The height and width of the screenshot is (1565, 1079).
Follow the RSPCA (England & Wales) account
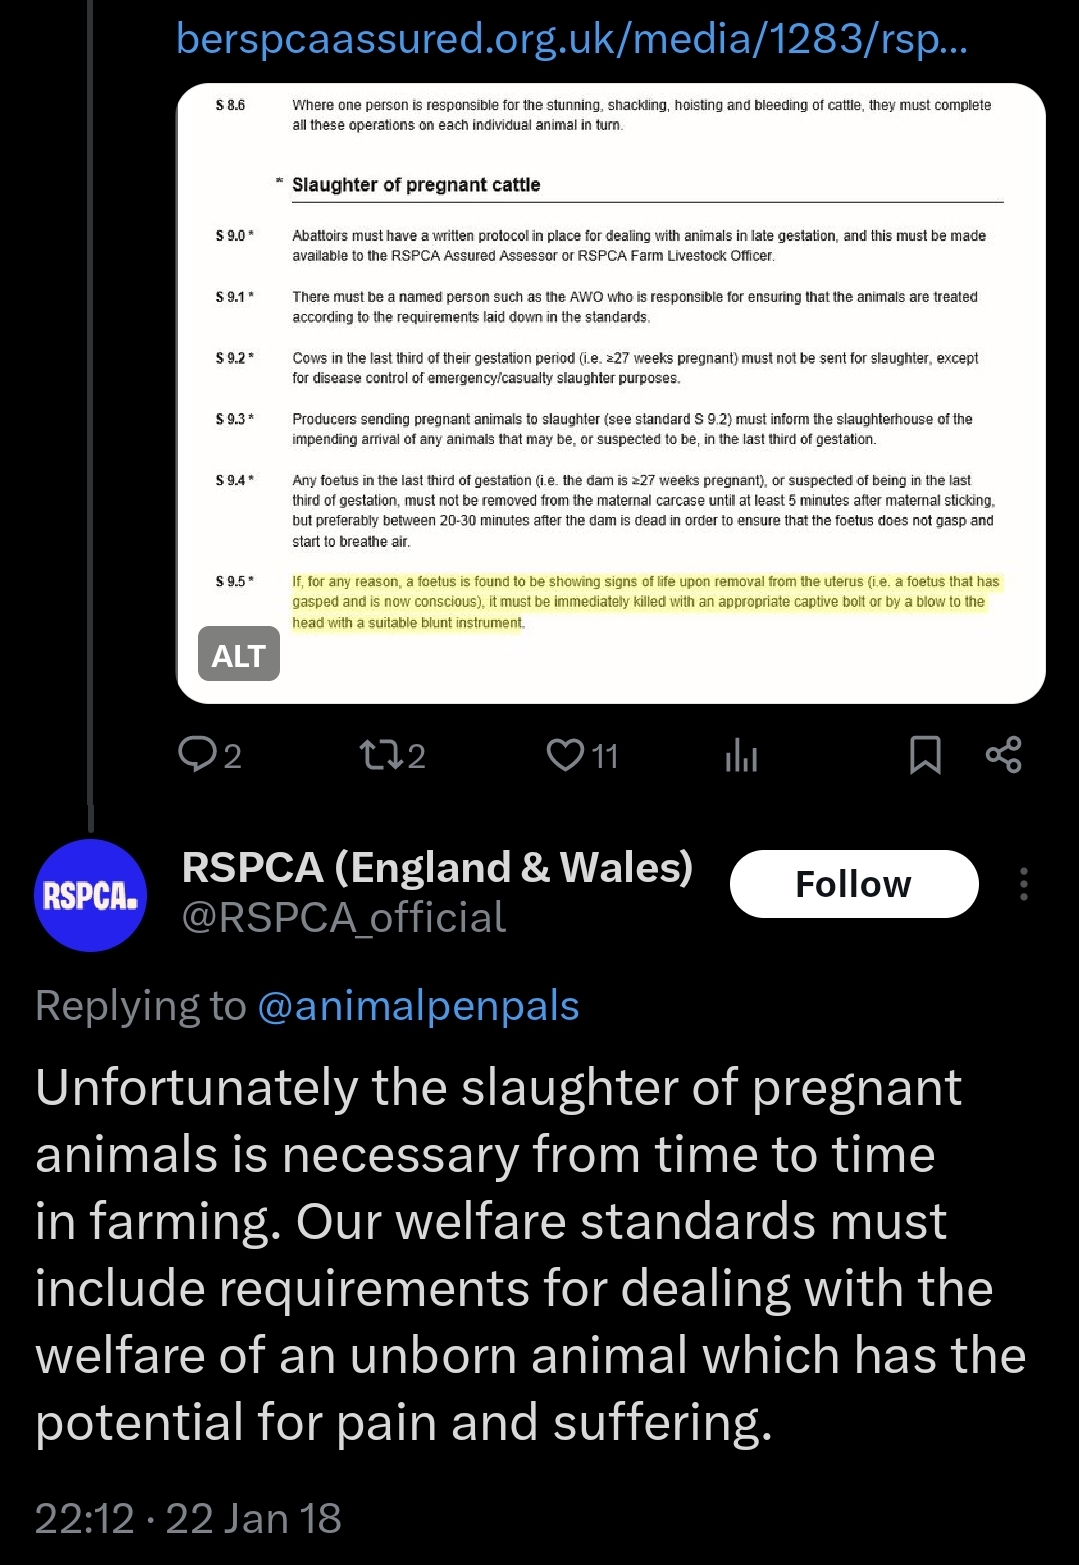pos(853,884)
